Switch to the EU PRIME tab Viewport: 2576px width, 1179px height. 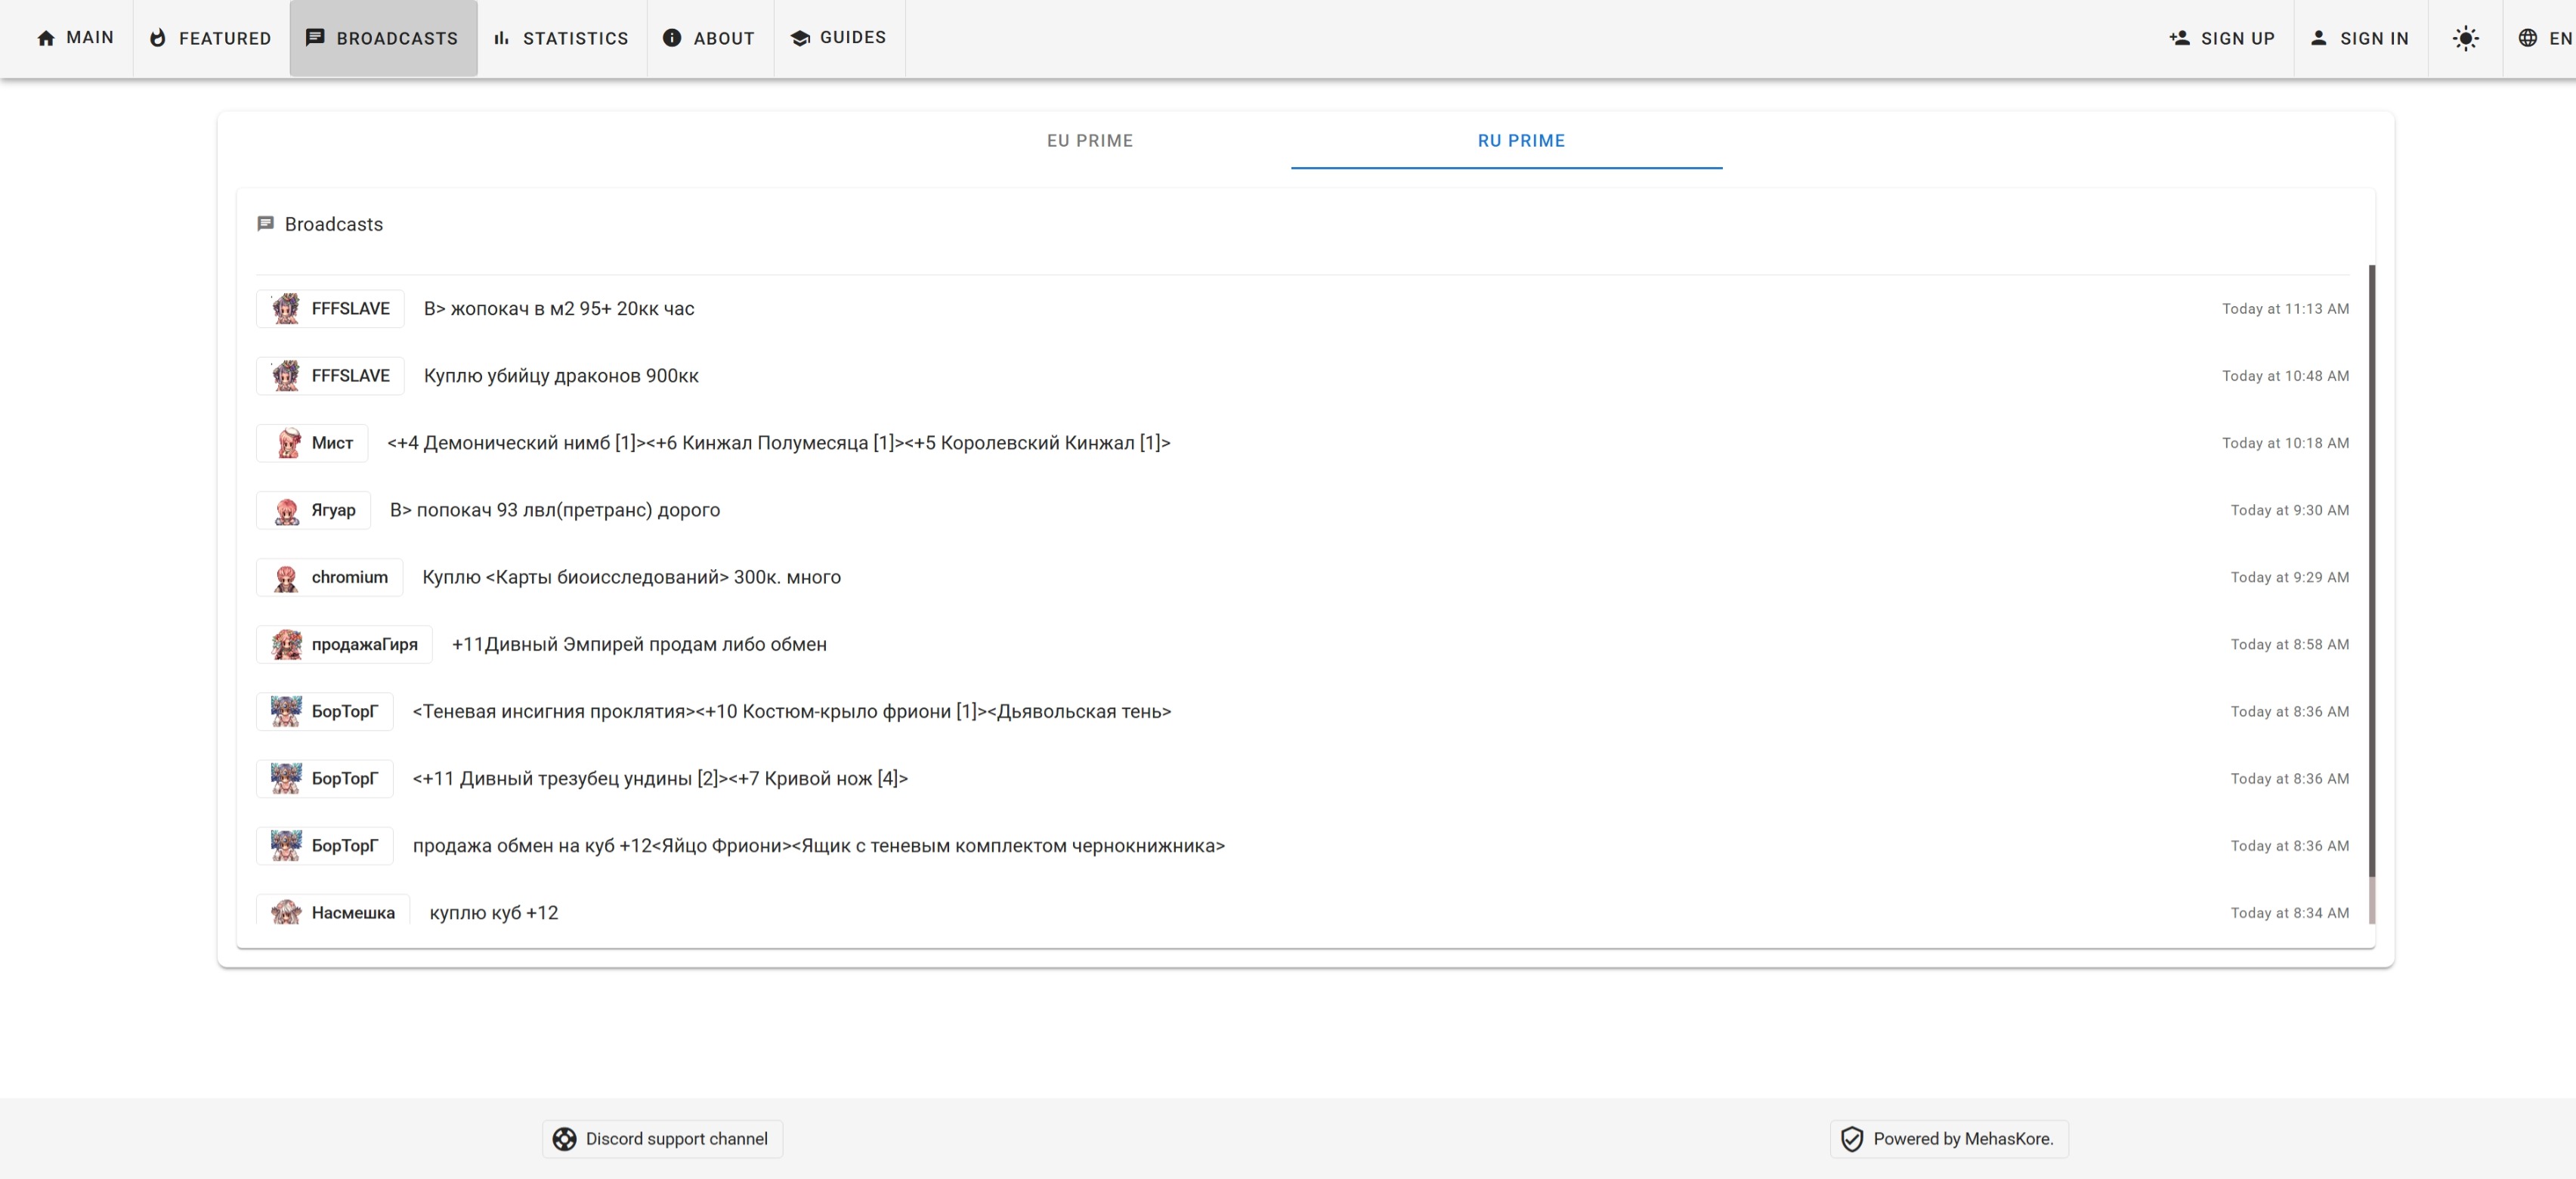[x=1089, y=141]
